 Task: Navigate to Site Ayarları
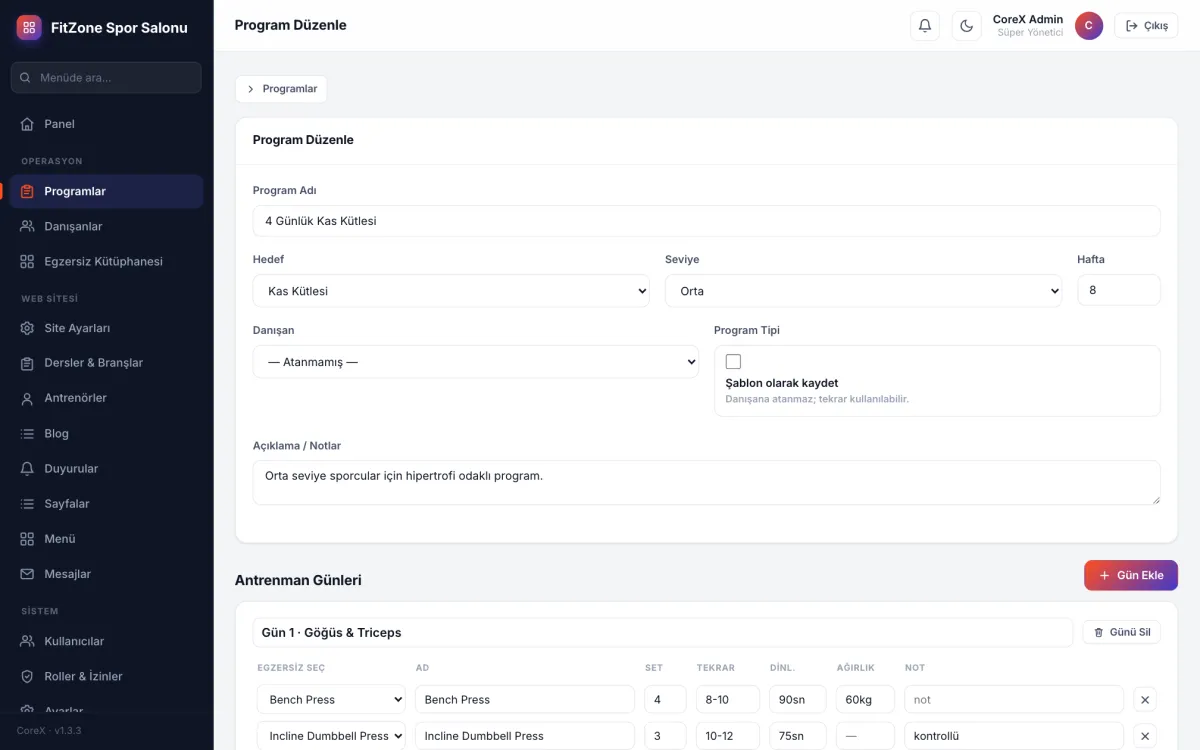(x=106, y=328)
